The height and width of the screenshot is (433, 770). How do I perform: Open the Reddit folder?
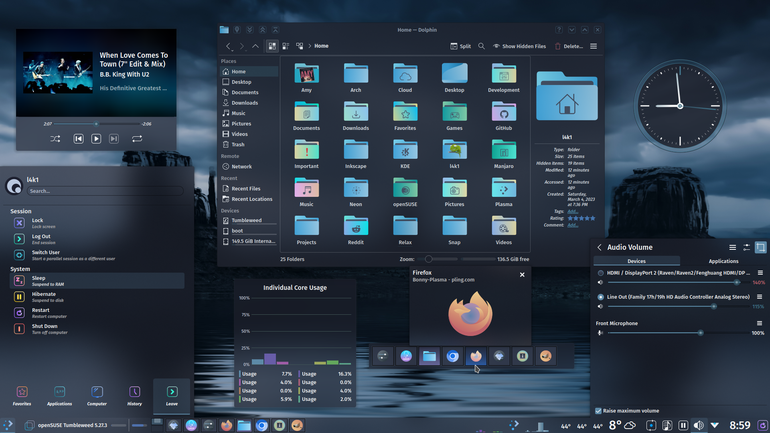[x=356, y=231]
